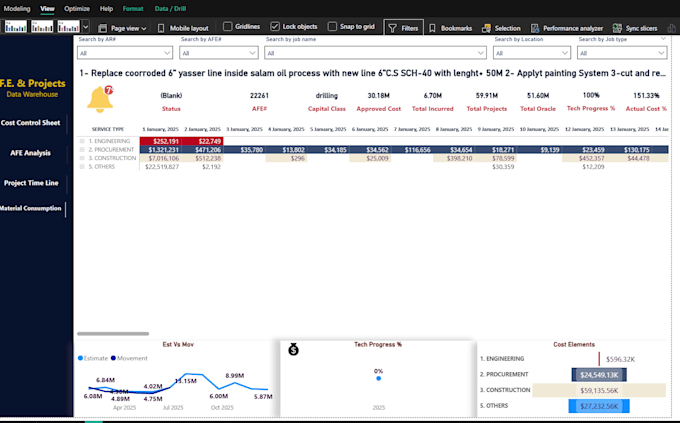680x423 pixels.
Task: Toggle the Lock objects checkbox
Action: point(275,26)
